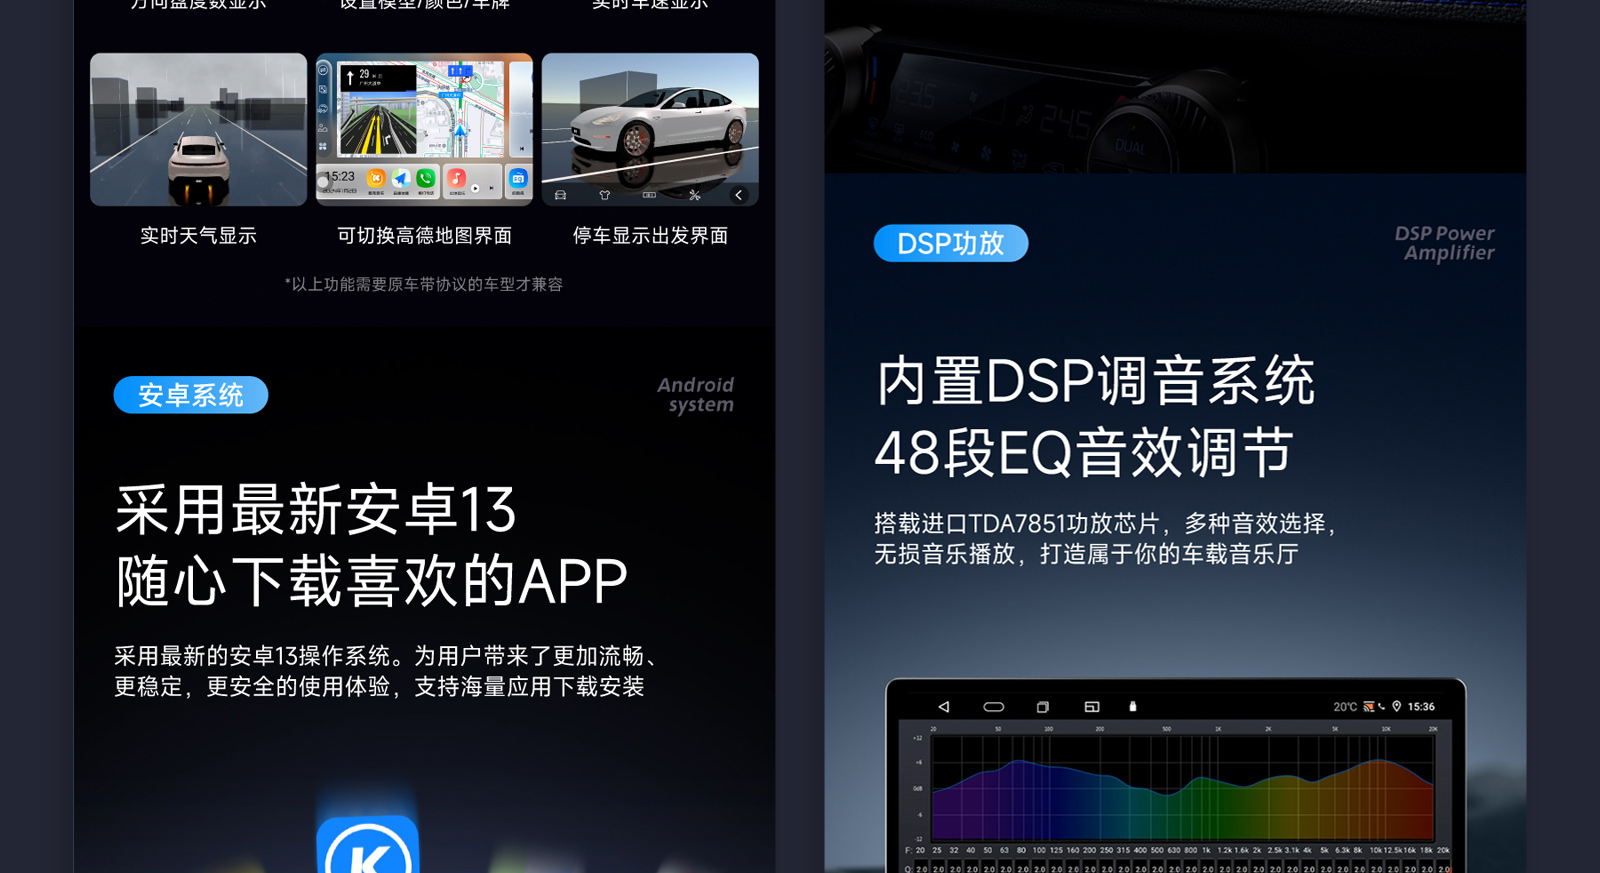Open the real-time weather display thumbnail
The width and height of the screenshot is (1600, 873).
pyautogui.click(x=198, y=130)
